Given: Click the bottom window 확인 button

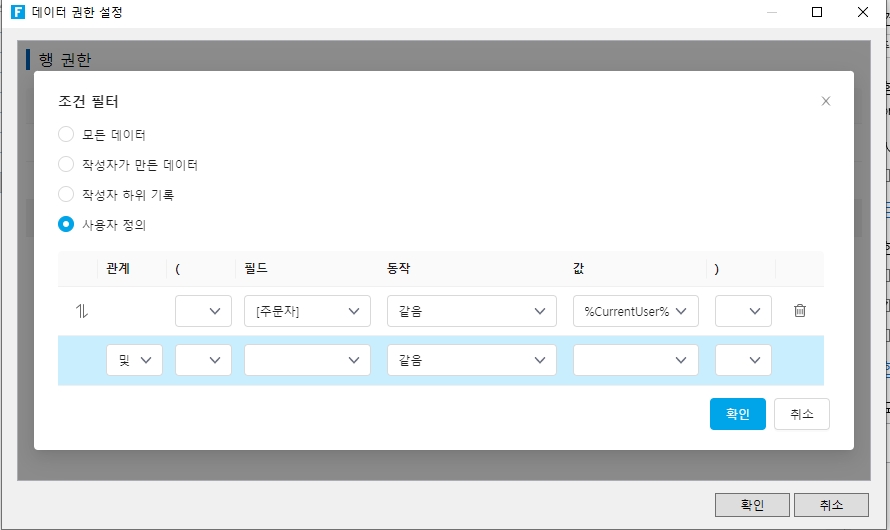Looking at the screenshot, I should coord(751,505).
